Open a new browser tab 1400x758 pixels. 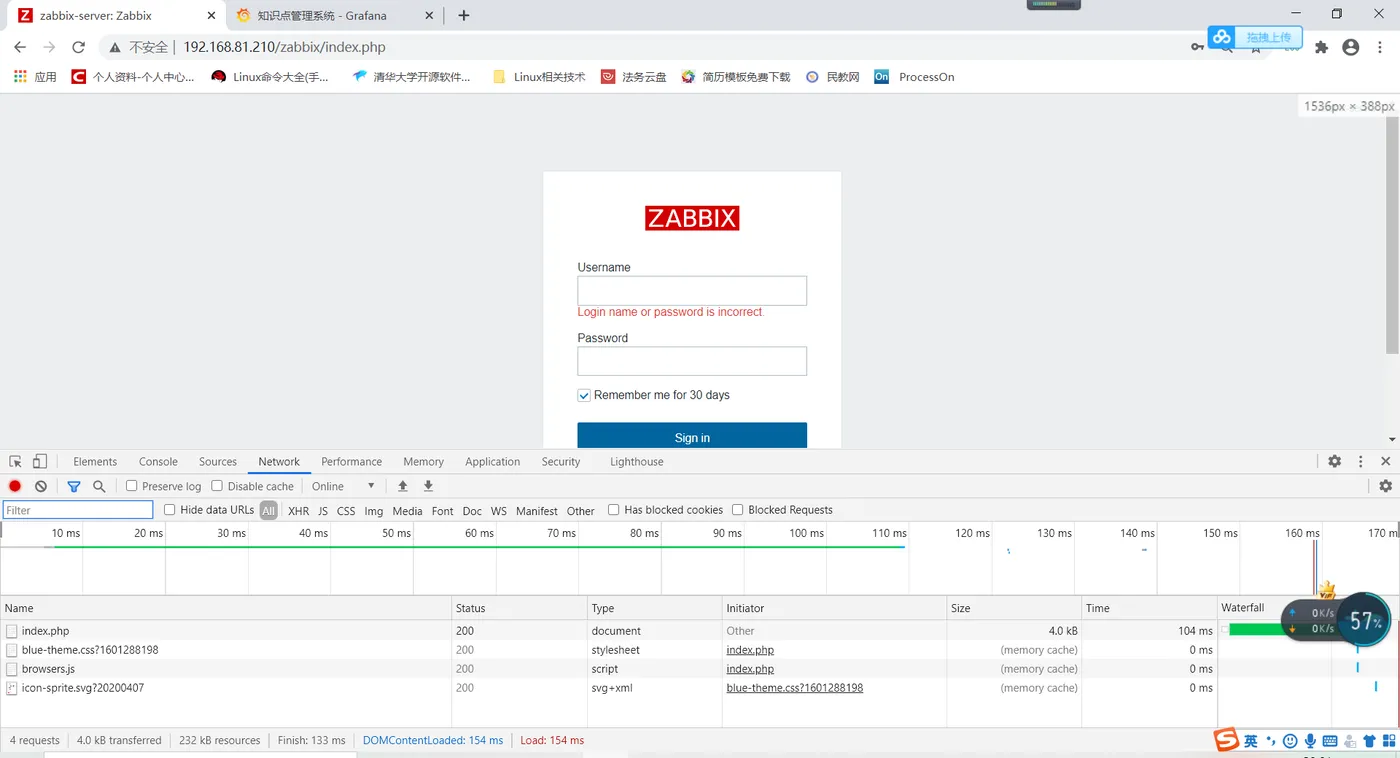[463, 15]
